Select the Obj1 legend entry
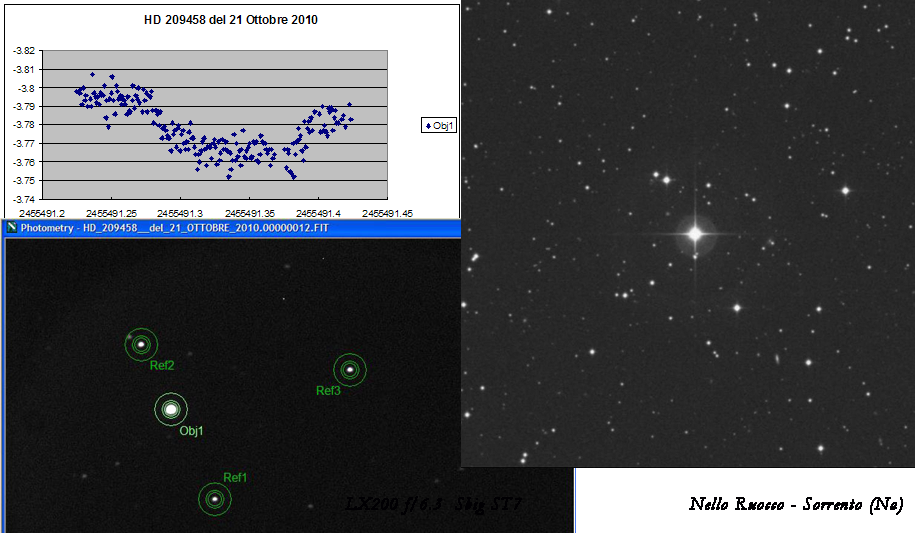The image size is (915, 533). (440, 126)
